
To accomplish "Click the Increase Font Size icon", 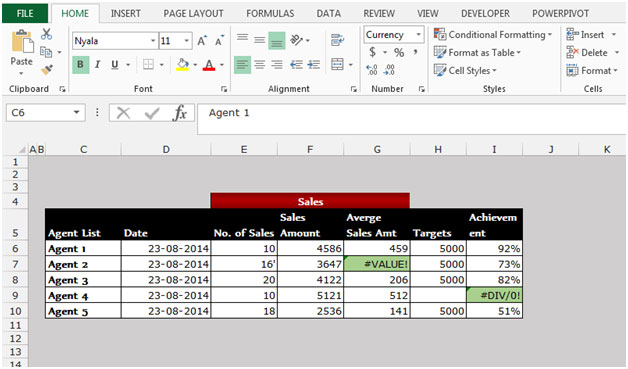I will tap(201, 40).
